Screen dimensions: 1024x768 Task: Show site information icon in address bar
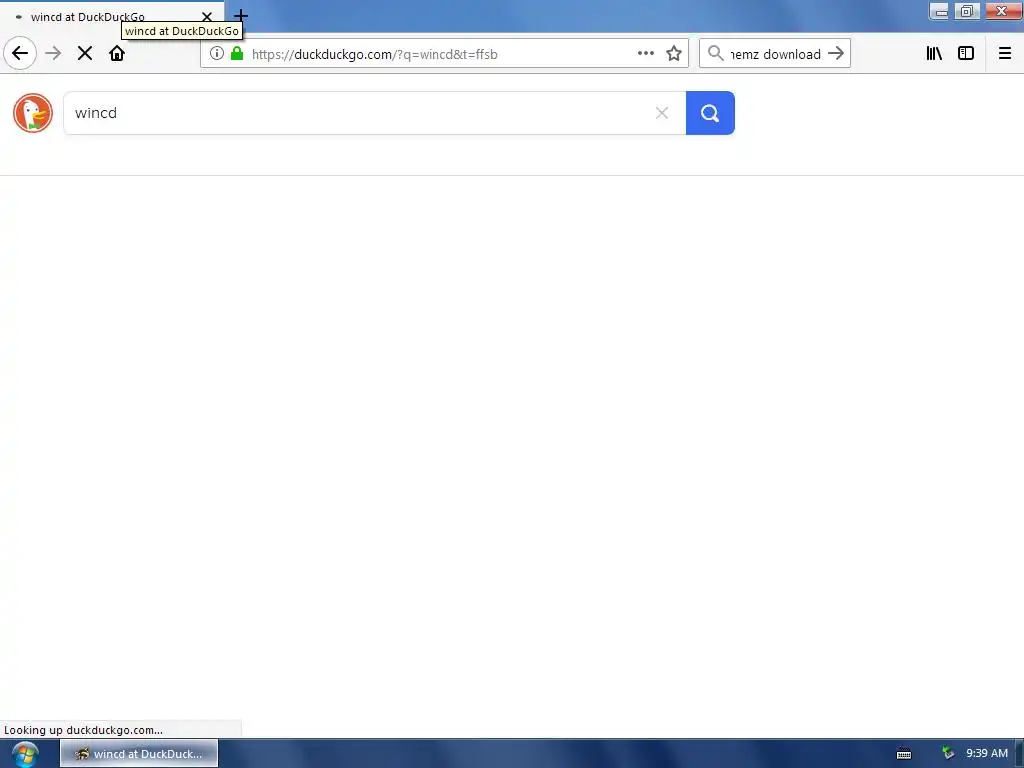217,54
